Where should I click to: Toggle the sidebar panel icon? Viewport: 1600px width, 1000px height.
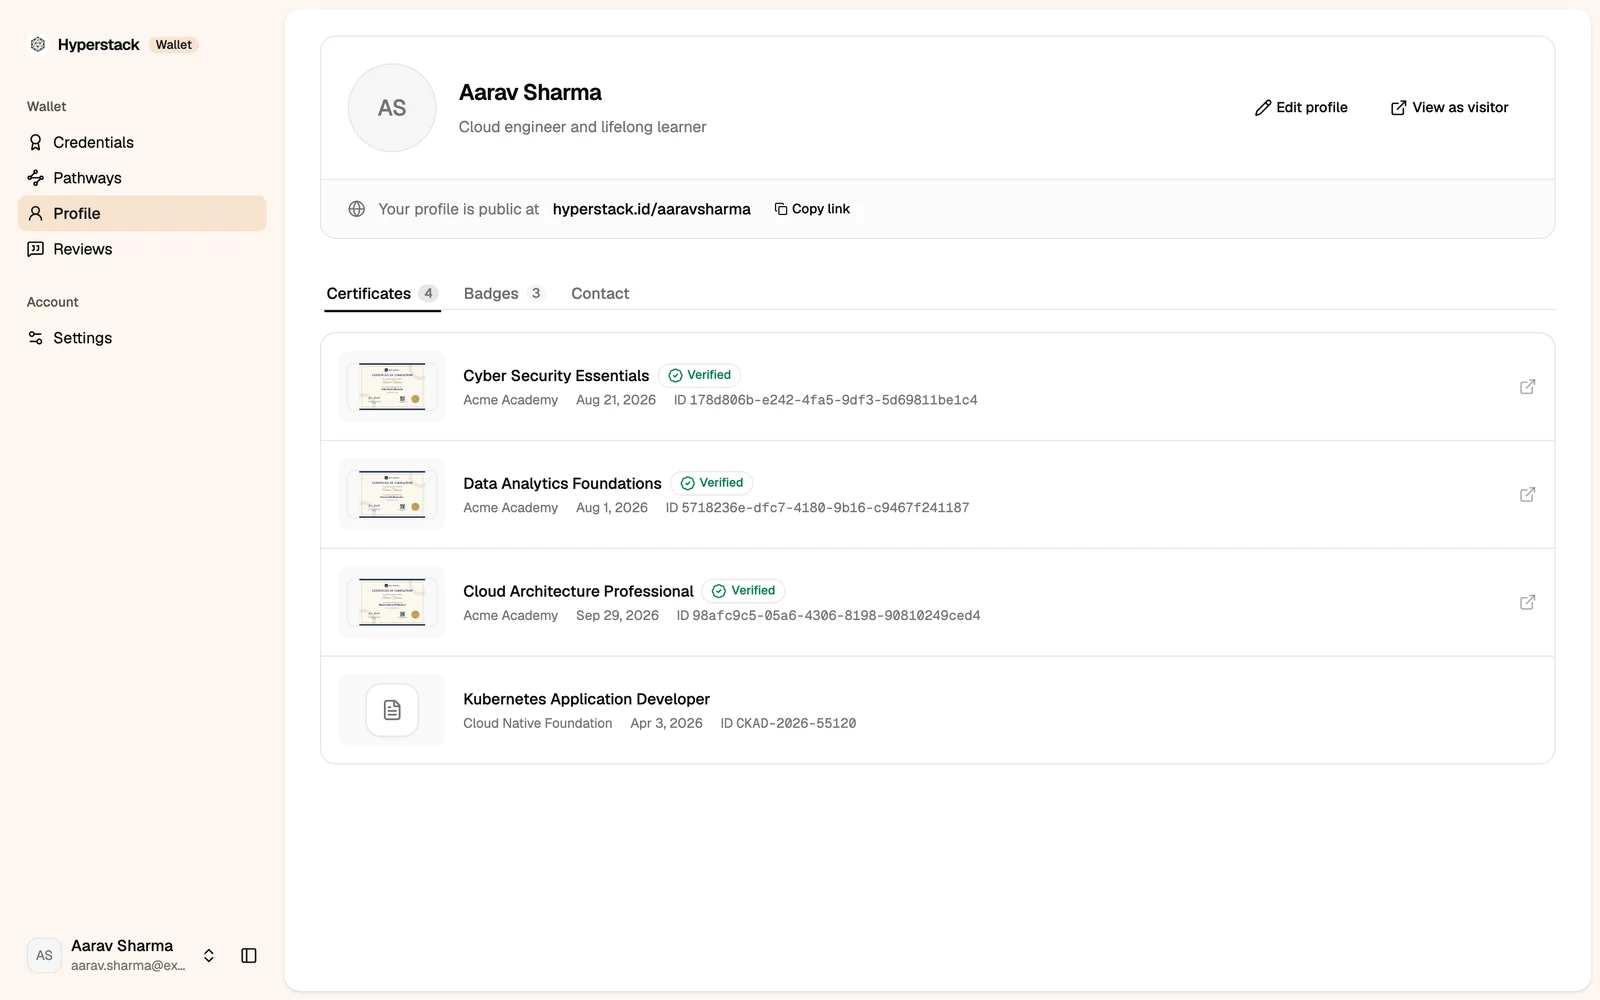(249, 956)
